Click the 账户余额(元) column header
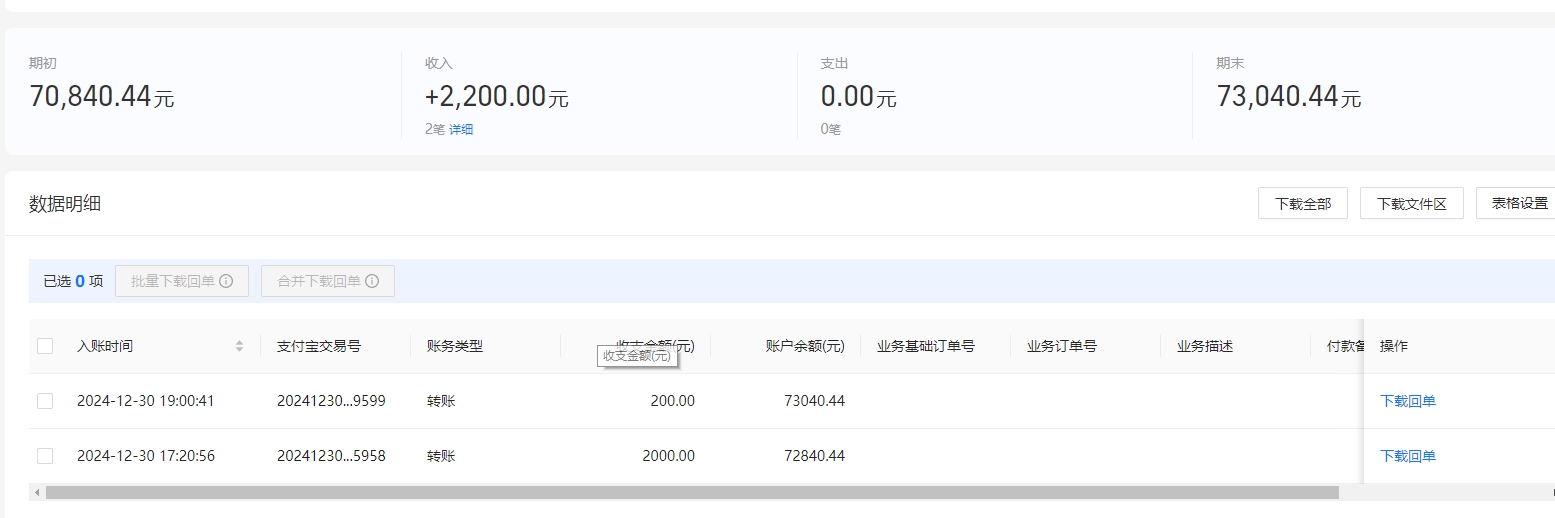This screenshot has height=518, width=1555. click(x=805, y=346)
